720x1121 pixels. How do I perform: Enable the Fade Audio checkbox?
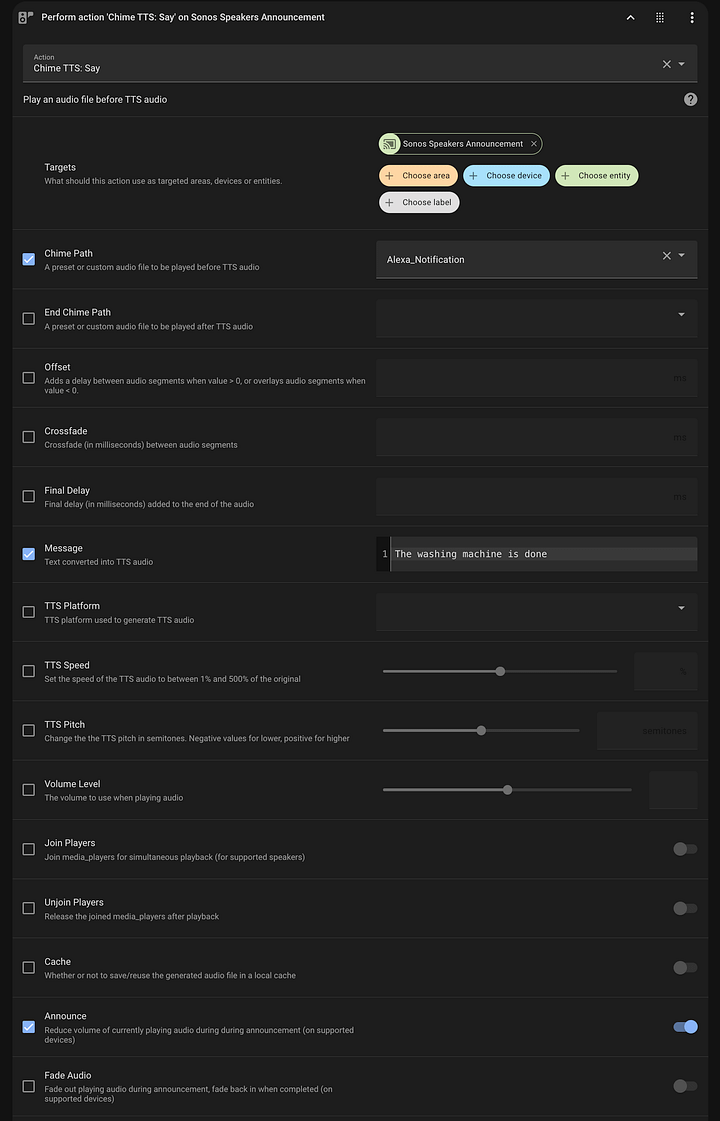pos(29,1087)
